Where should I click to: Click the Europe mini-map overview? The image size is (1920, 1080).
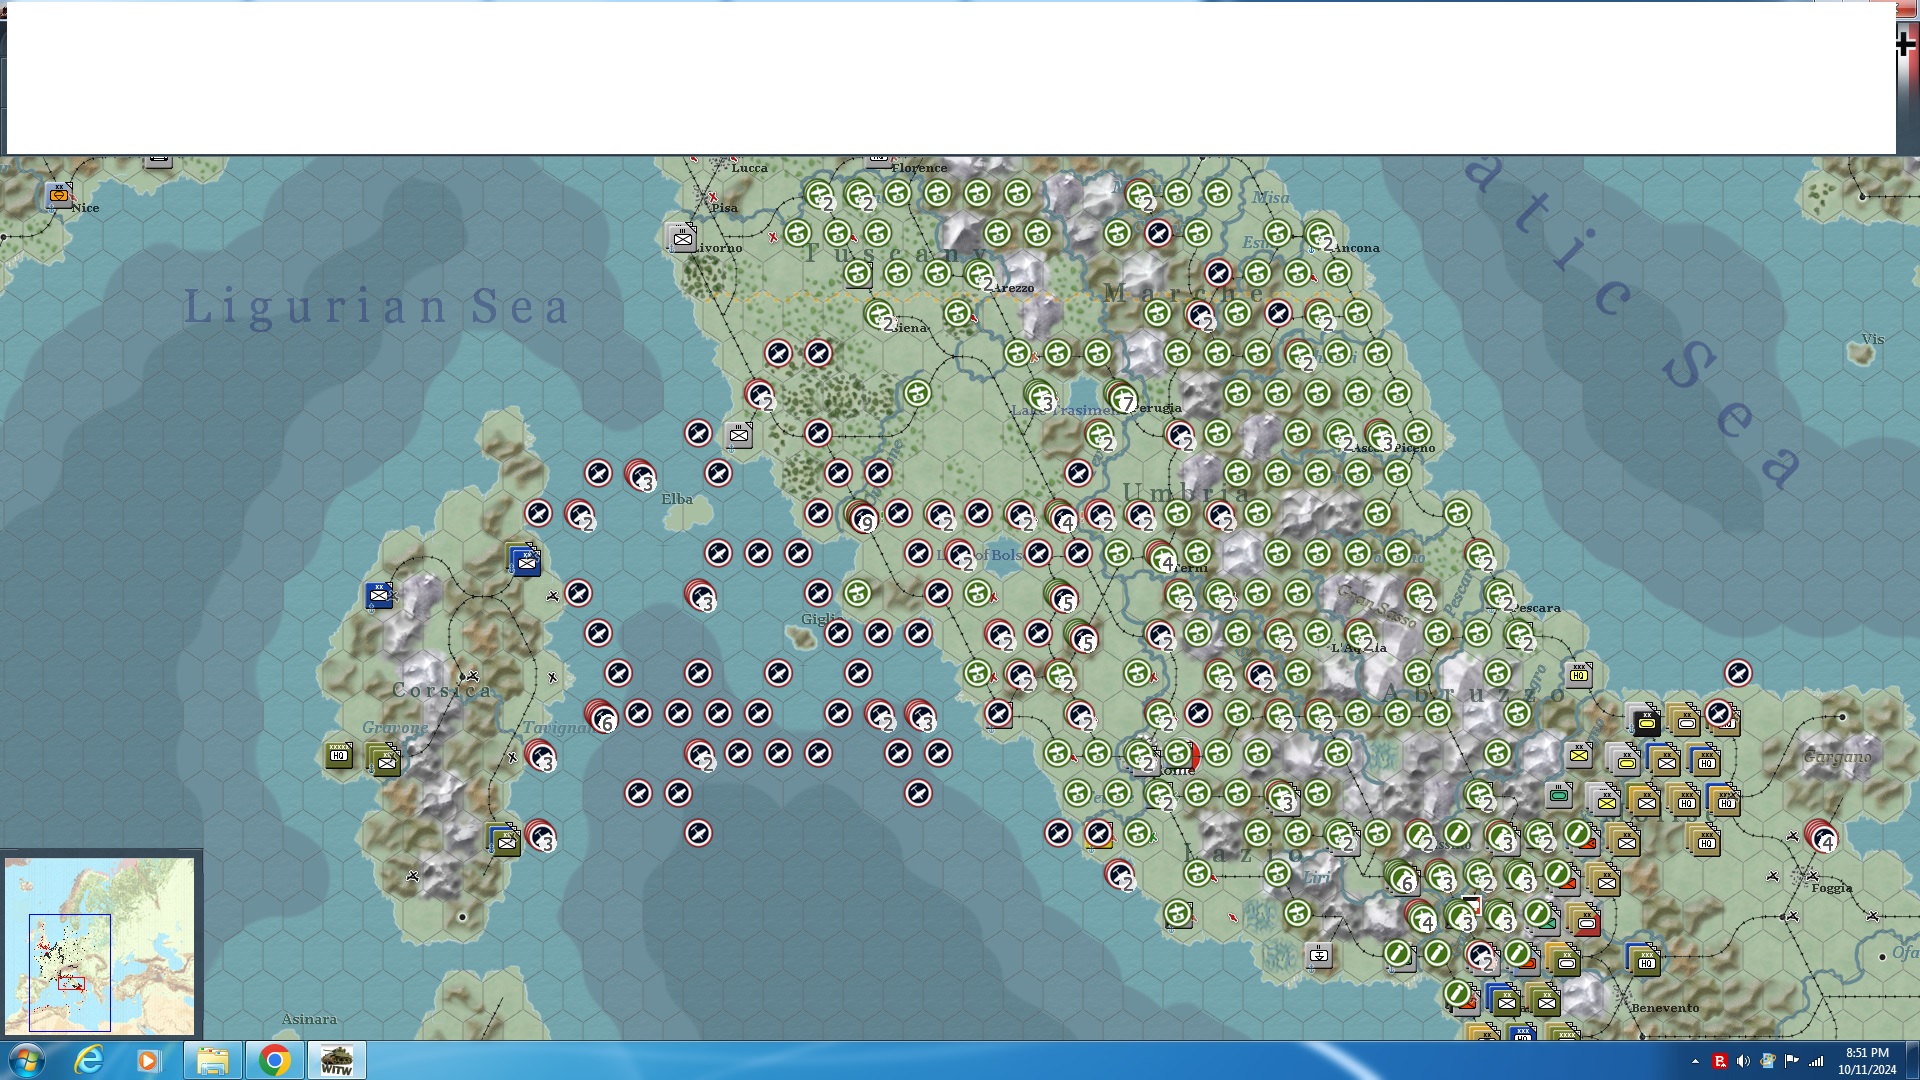point(100,945)
